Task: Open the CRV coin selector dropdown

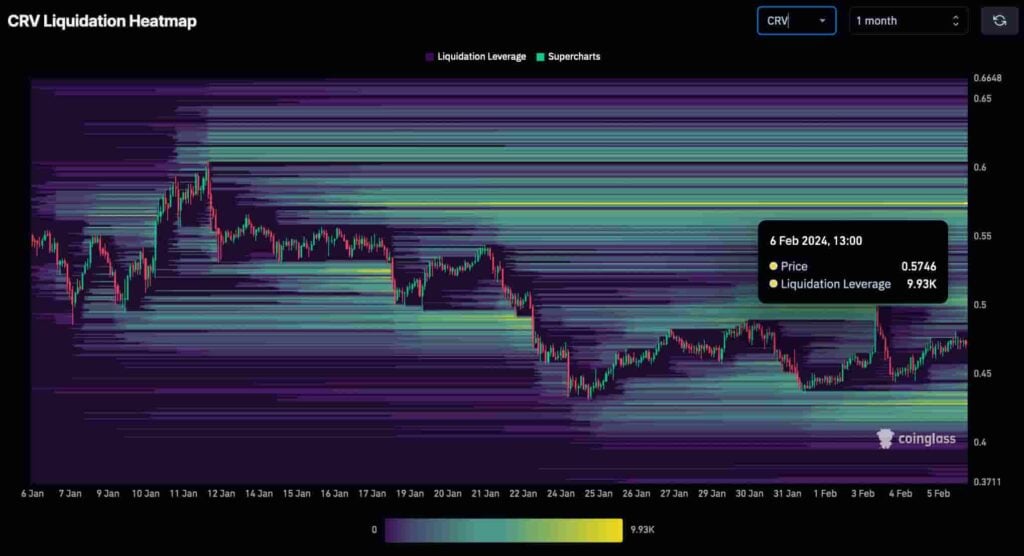Action: (x=796, y=21)
